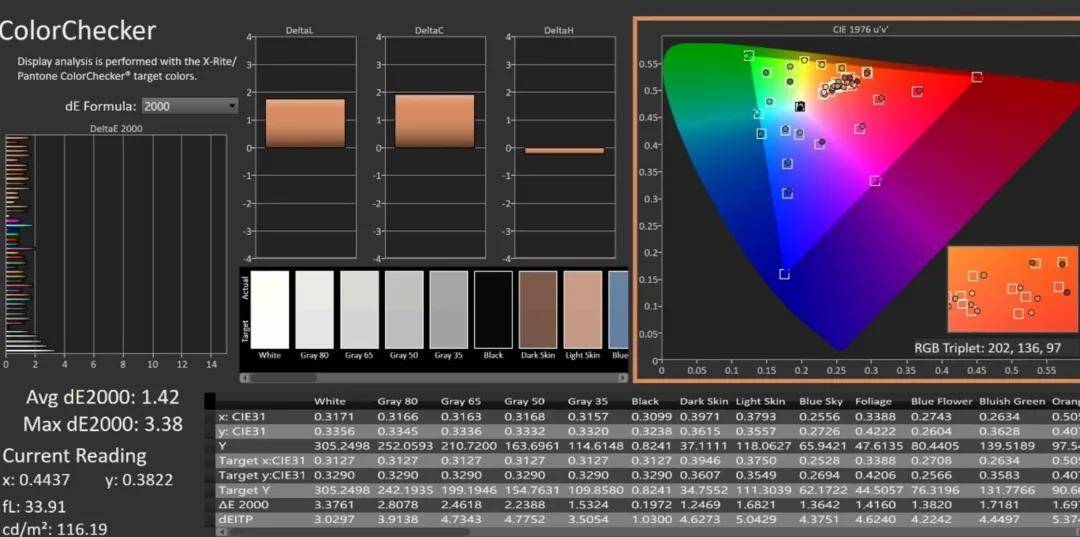Select the Gray 80 color swatch

[x=314, y=309]
